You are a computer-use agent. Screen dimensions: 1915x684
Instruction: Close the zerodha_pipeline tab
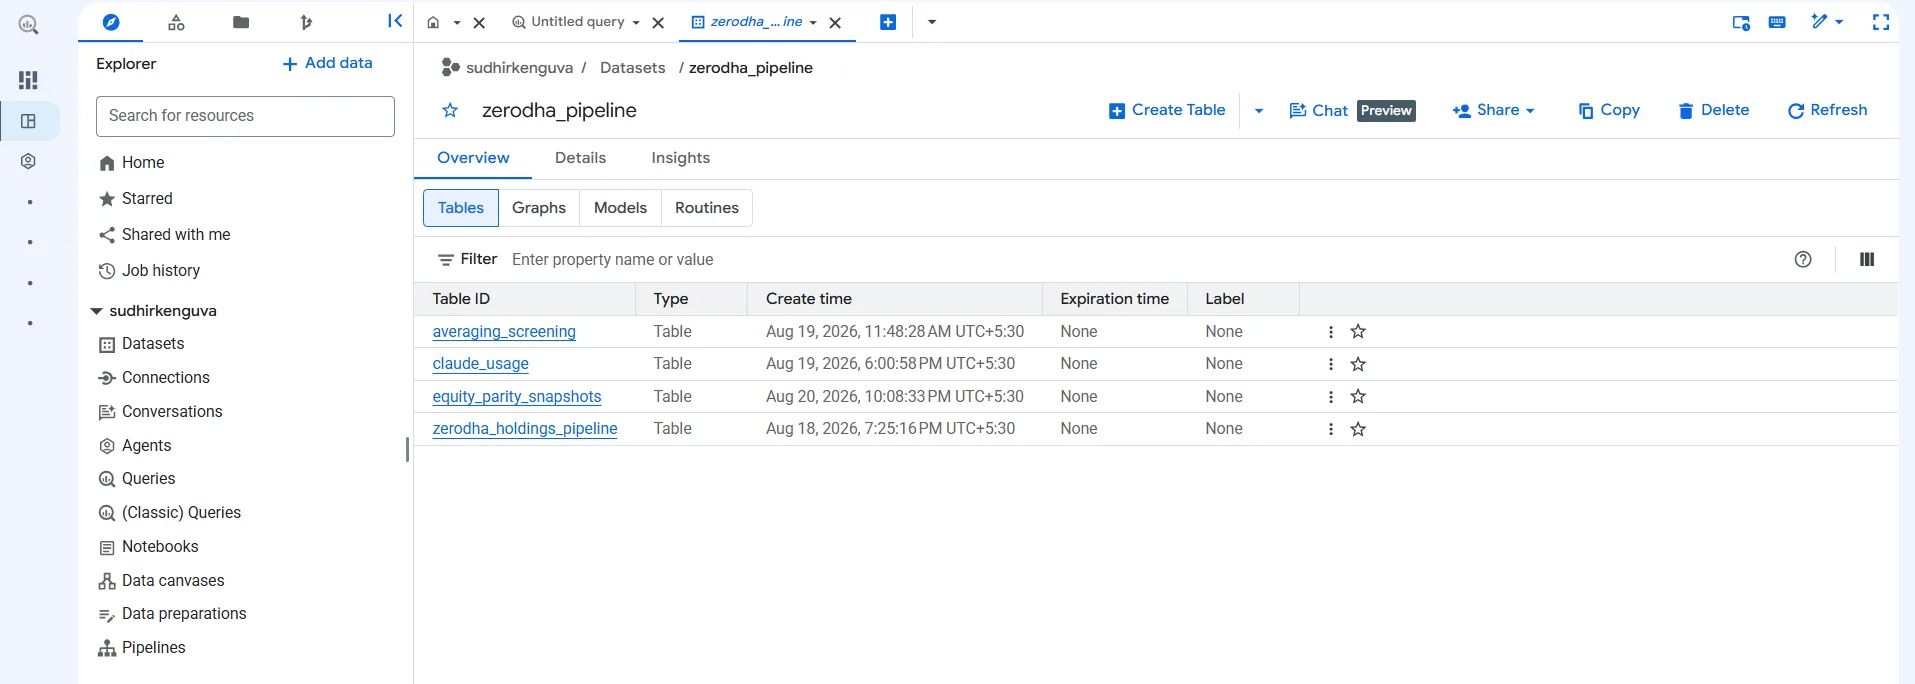(x=835, y=22)
